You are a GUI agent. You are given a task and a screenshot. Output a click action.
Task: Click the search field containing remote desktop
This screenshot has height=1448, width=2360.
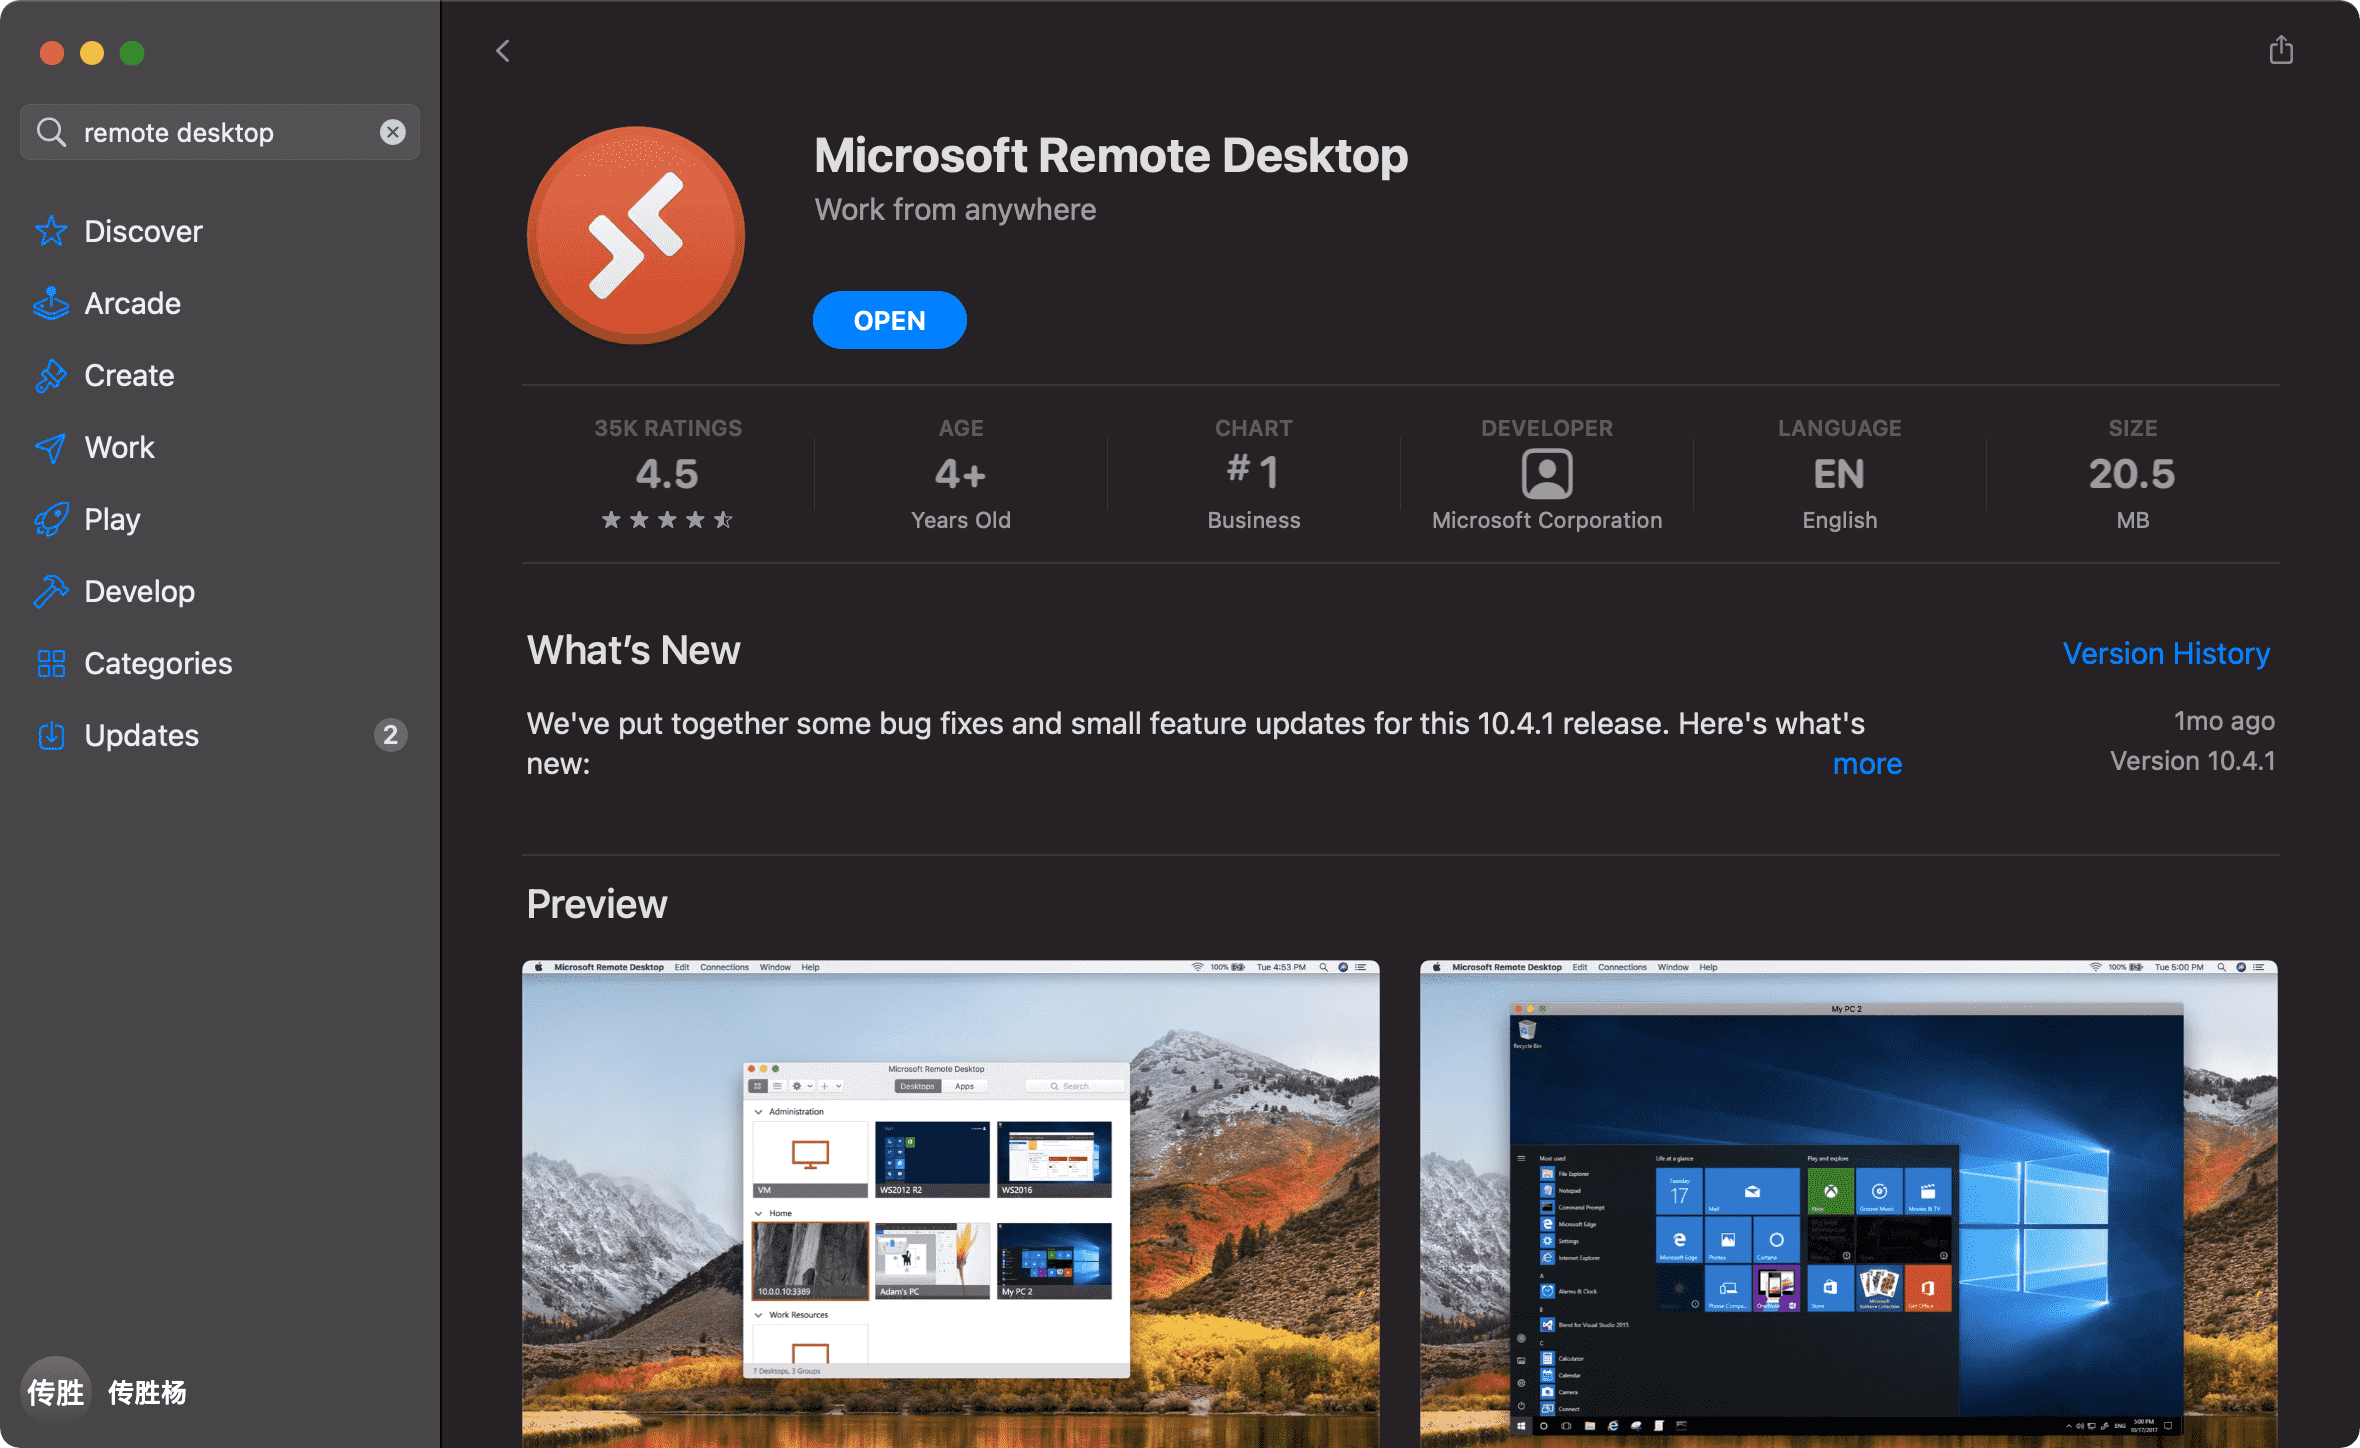pyautogui.click(x=220, y=132)
